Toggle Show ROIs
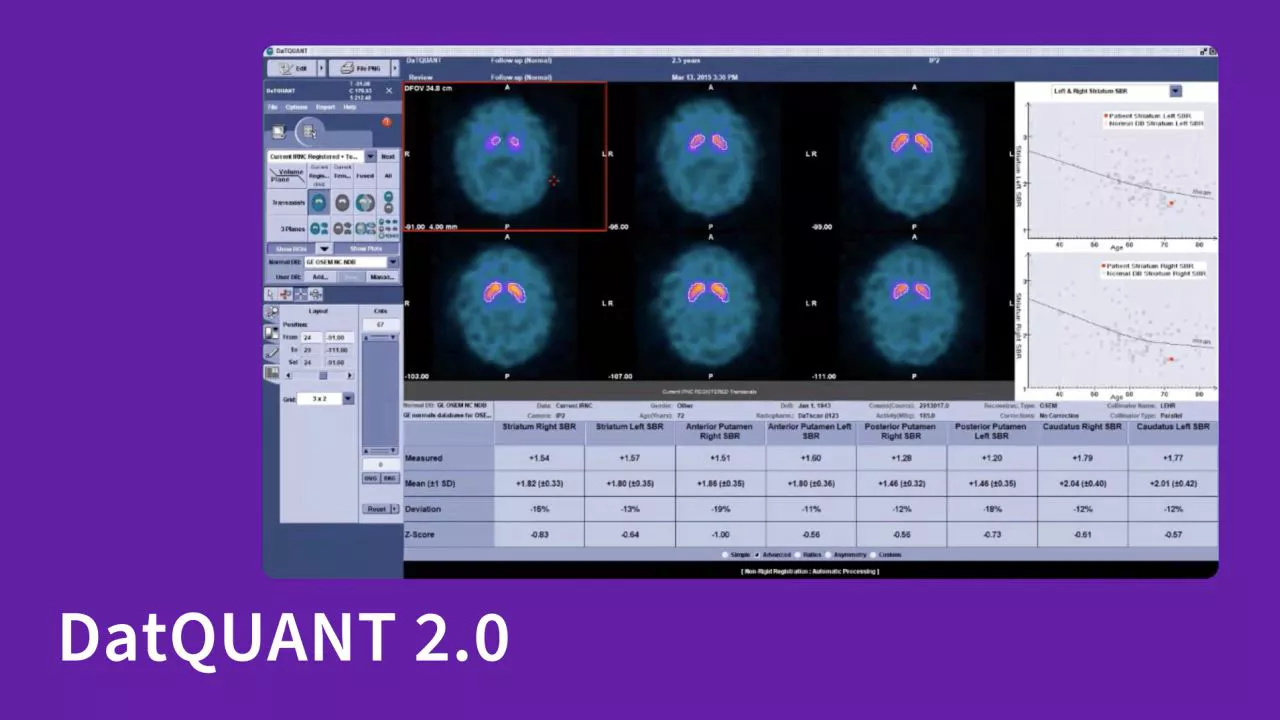1280x720 pixels. [x=290, y=248]
